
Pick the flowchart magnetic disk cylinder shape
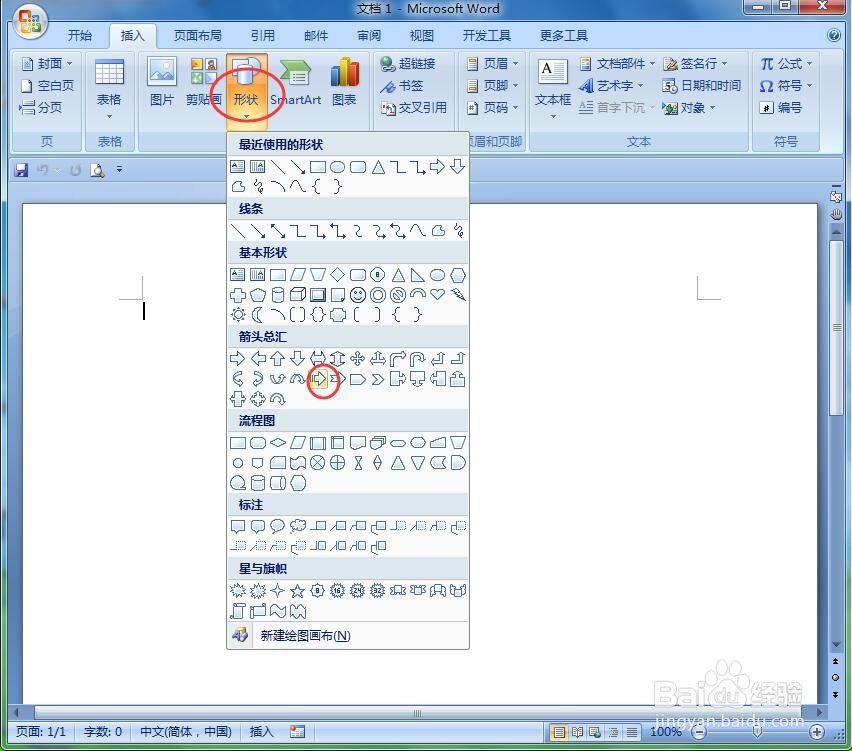point(258,483)
